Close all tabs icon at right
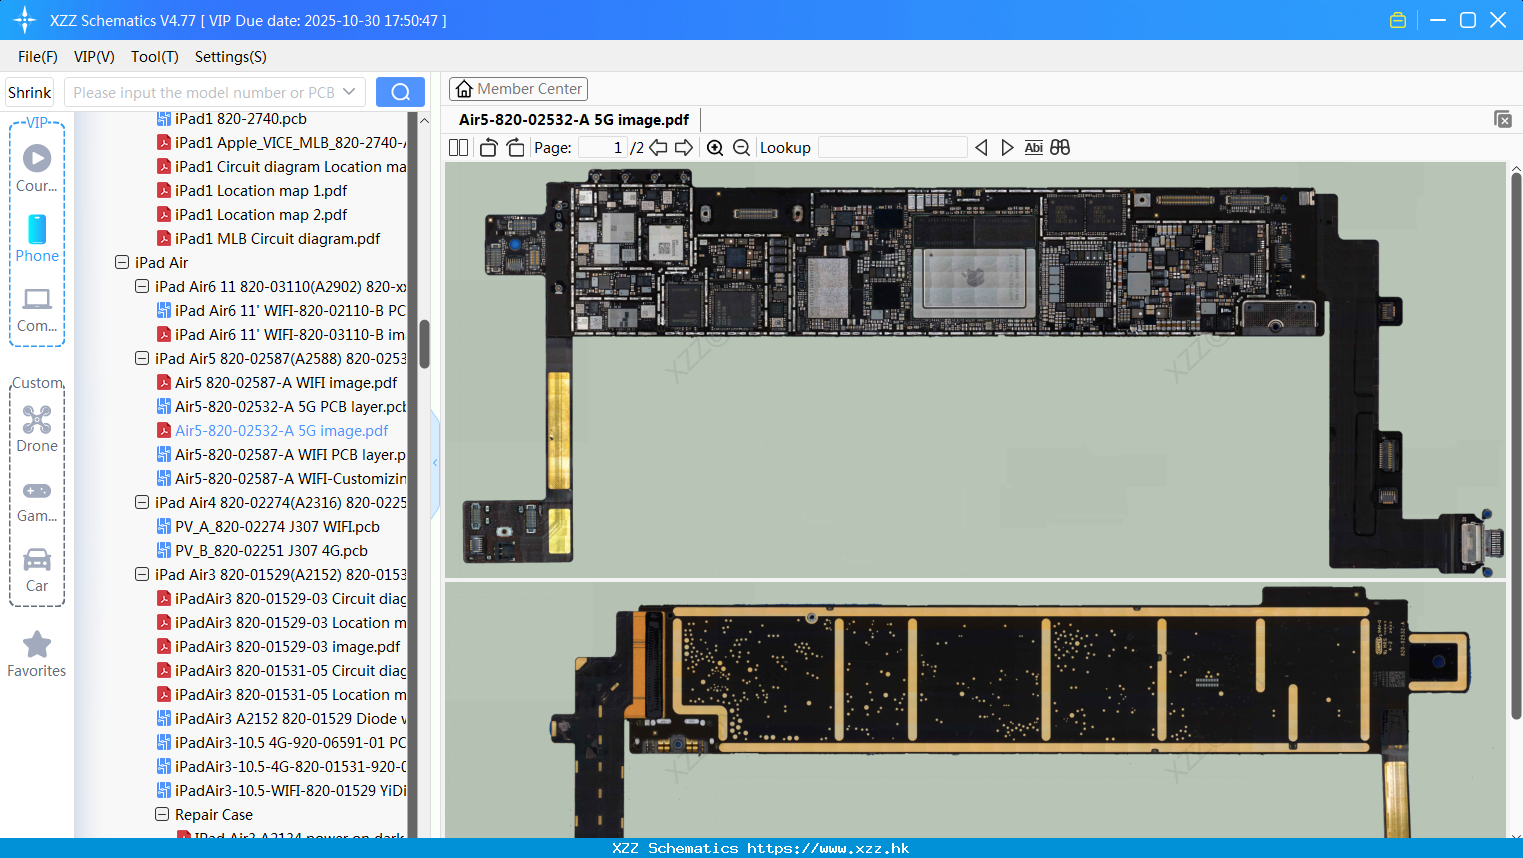The image size is (1523, 858). 1502,119
